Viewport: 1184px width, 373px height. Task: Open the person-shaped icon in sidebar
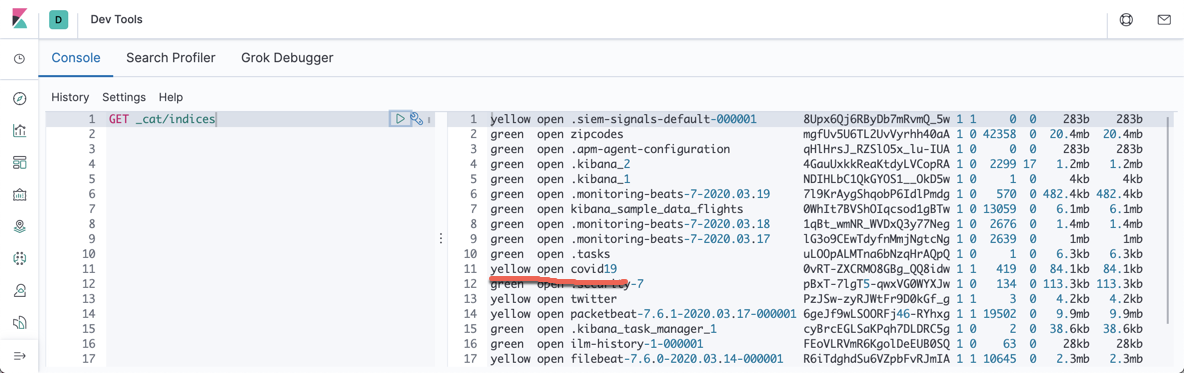[20, 290]
